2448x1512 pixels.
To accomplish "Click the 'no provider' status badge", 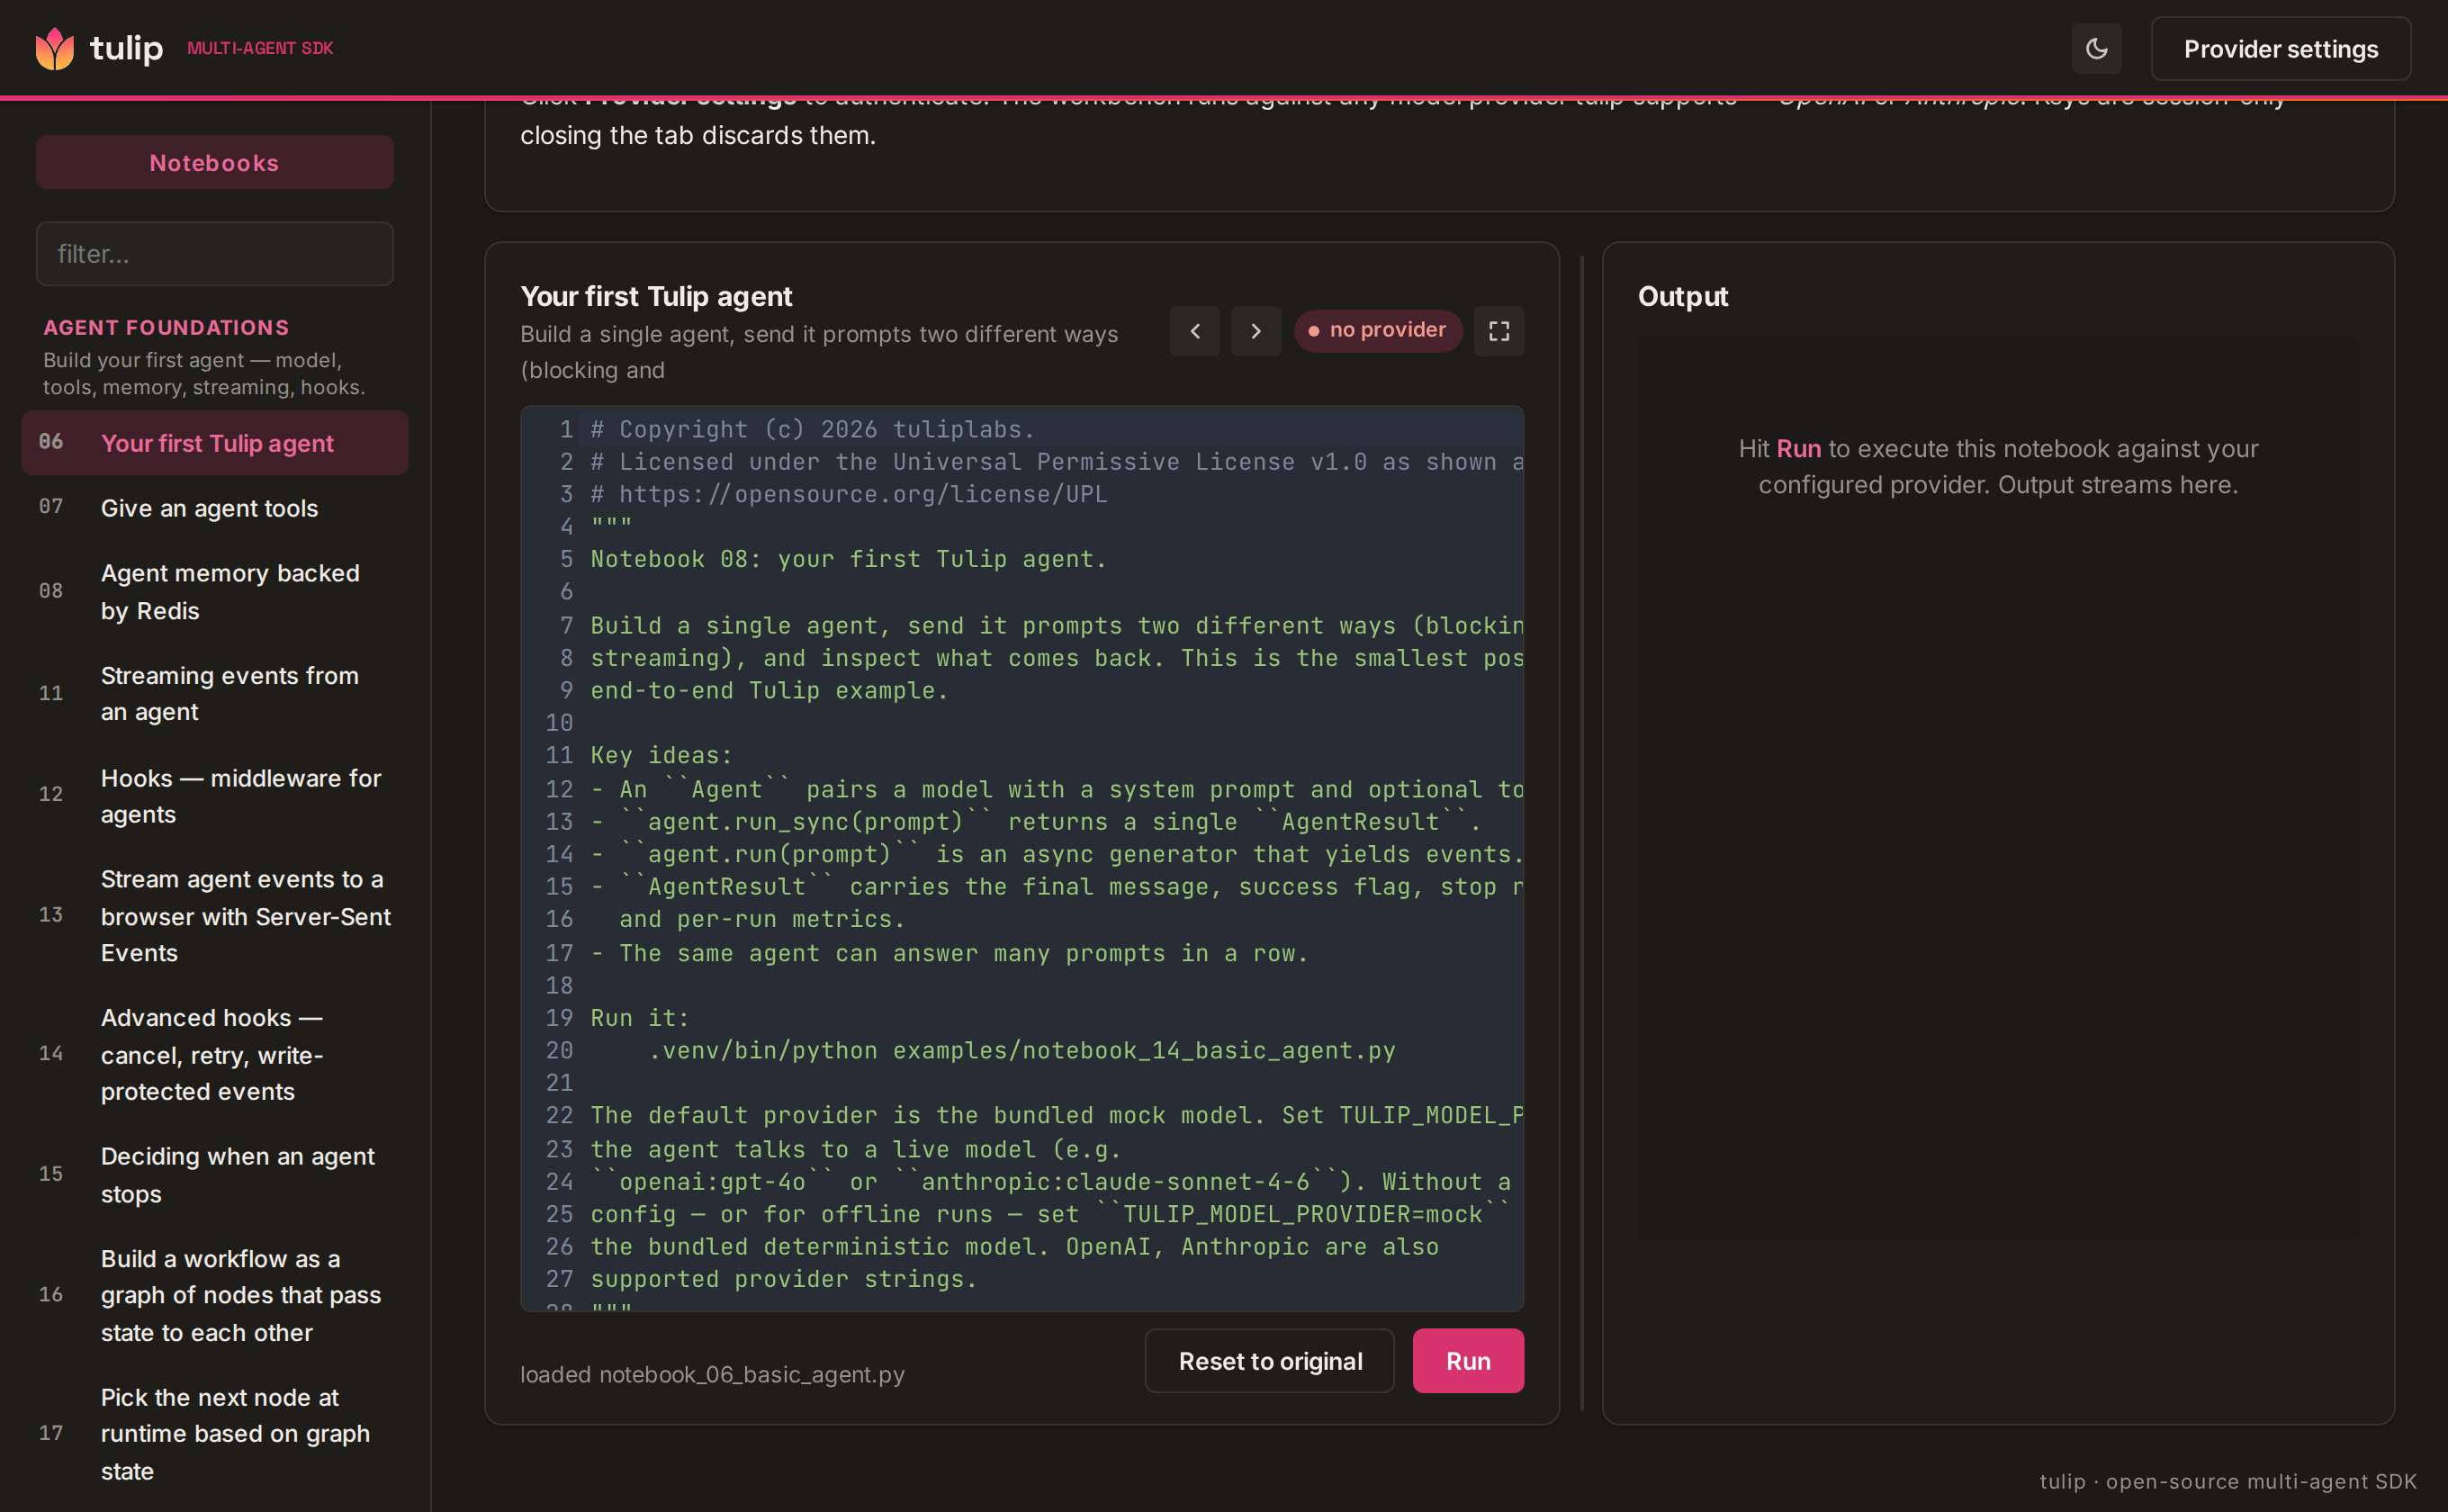I will pyautogui.click(x=1377, y=330).
